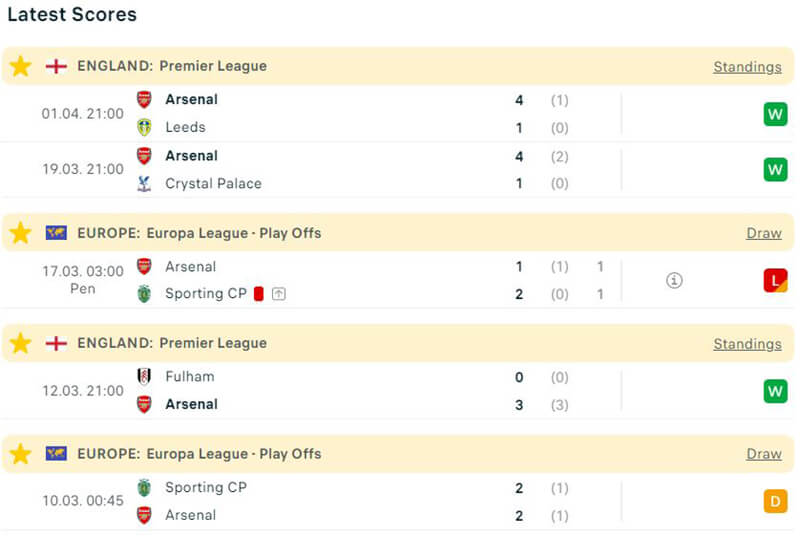Screen dimensions: 800x537
Task: Click the info icon on the Sporting CP penalty match
Action: tap(674, 281)
